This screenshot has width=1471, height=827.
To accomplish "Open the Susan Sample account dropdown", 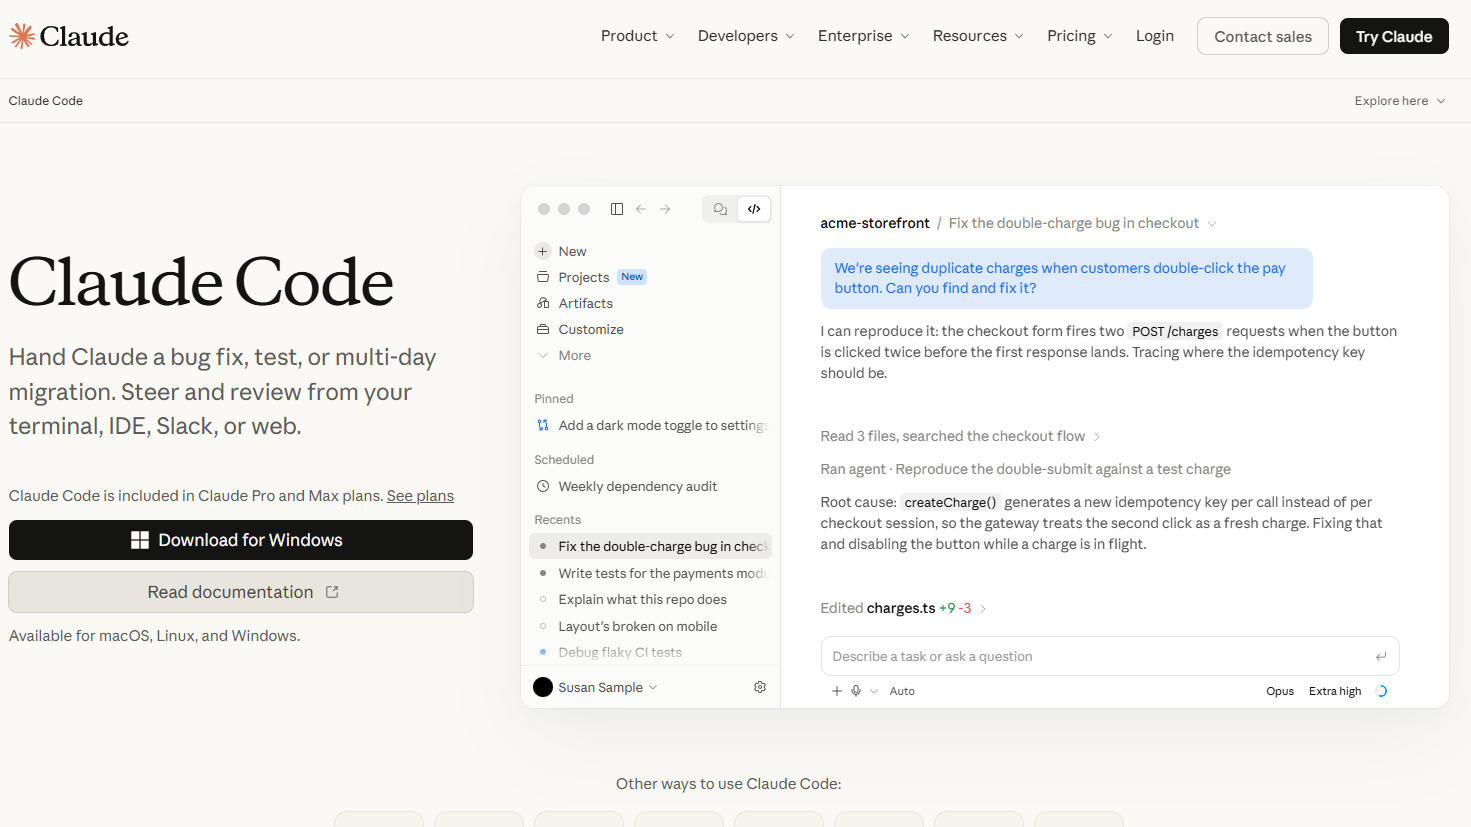I will [596, 687].
